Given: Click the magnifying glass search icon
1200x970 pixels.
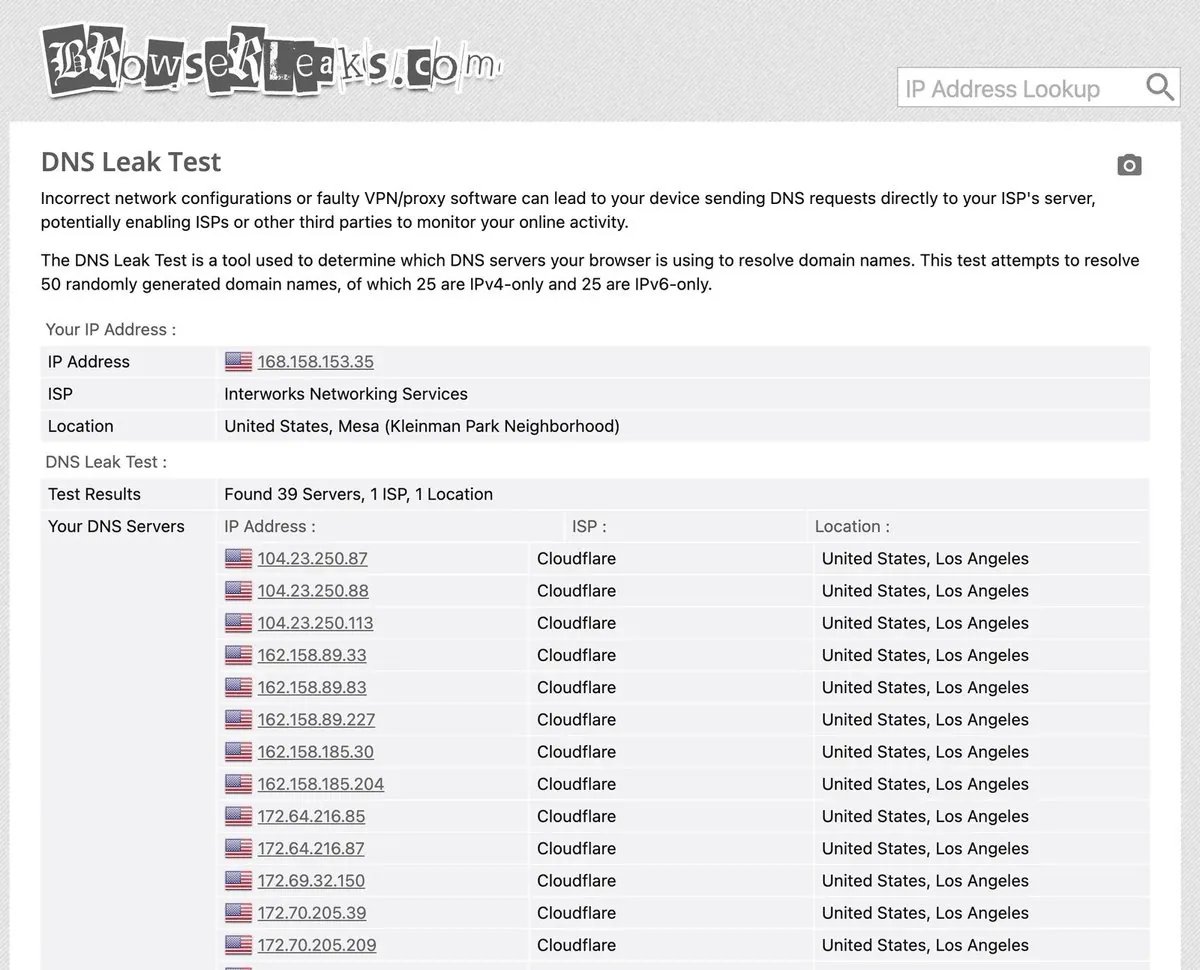Looking at the screenshot, I should pyautogui.click(x=1160, y=88).
